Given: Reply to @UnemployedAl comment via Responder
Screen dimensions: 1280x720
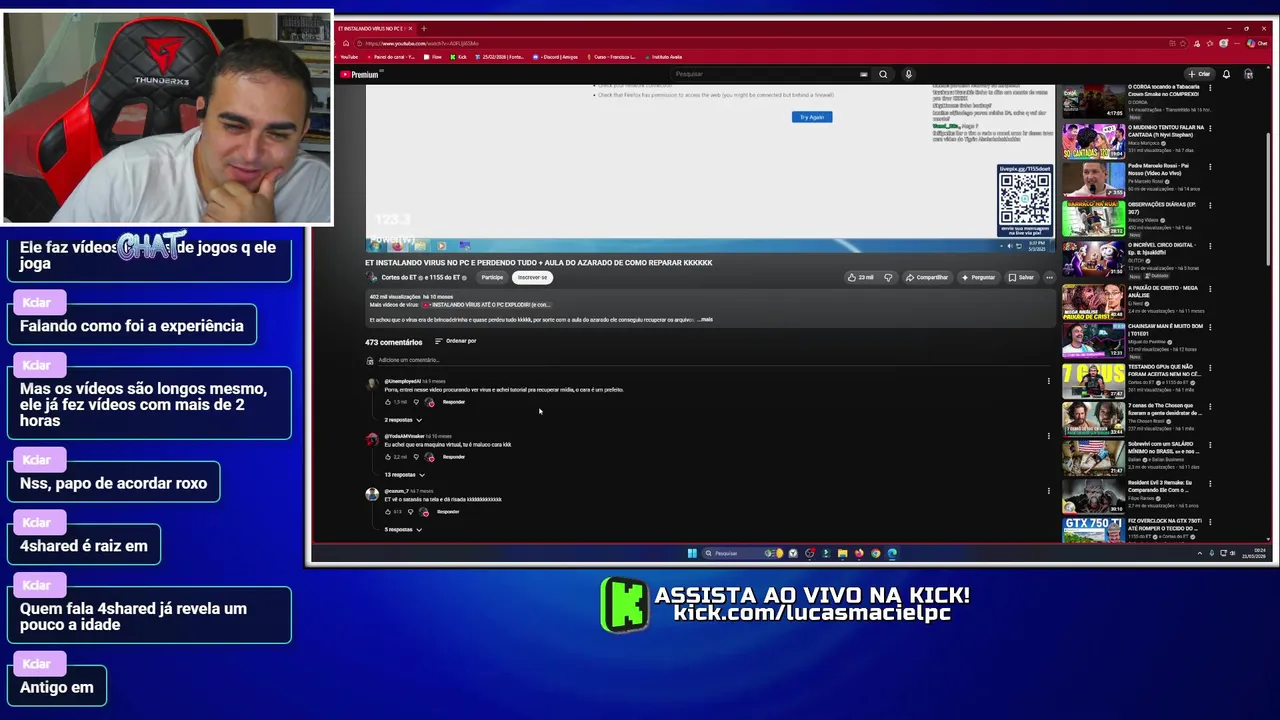Looking at the screenshot, I should point(454,402).
